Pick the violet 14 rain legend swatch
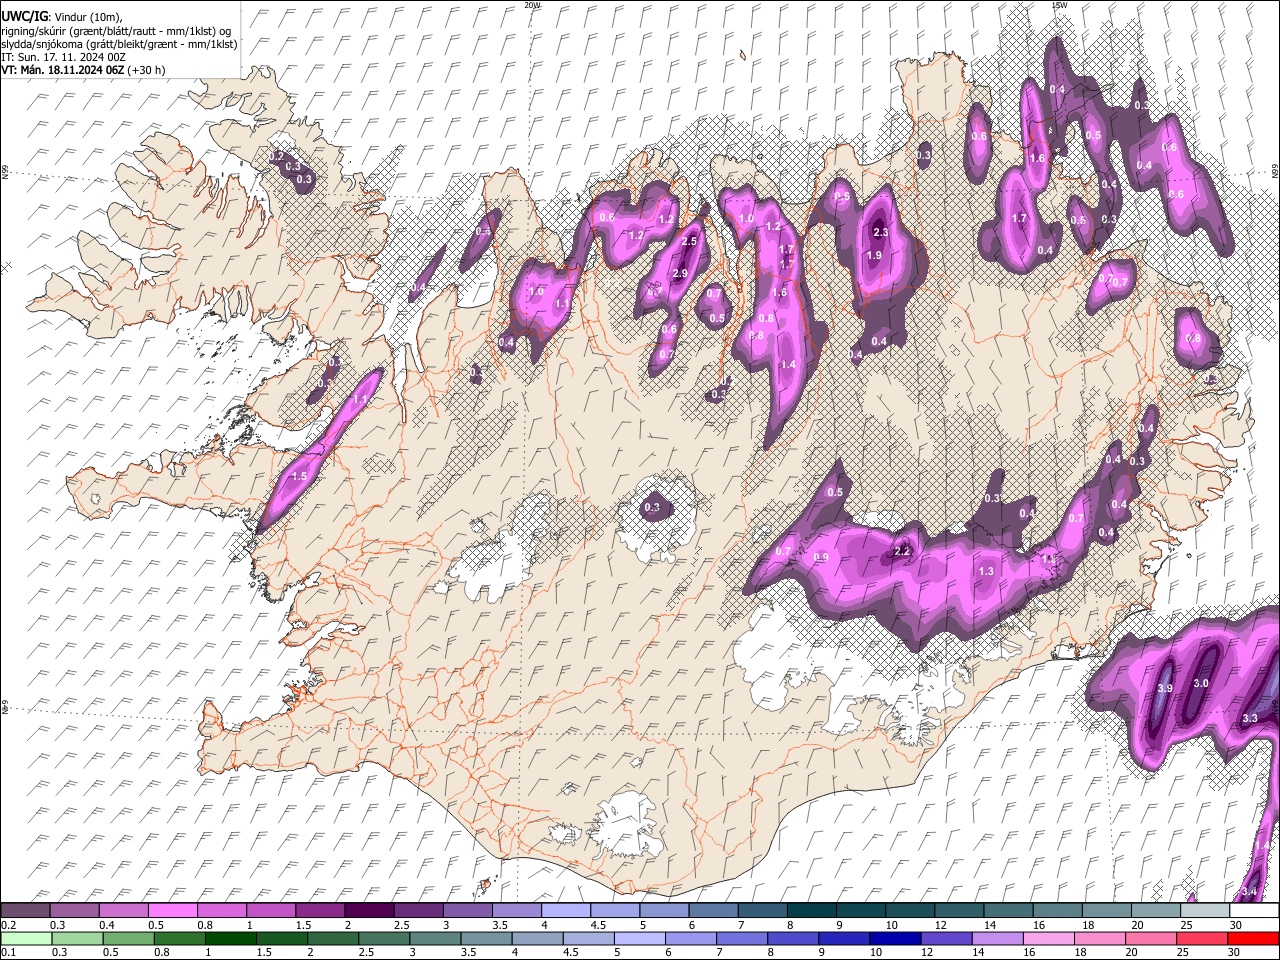Image resolution: width=1280 pixels, height=960 pixels. point(998,938)
